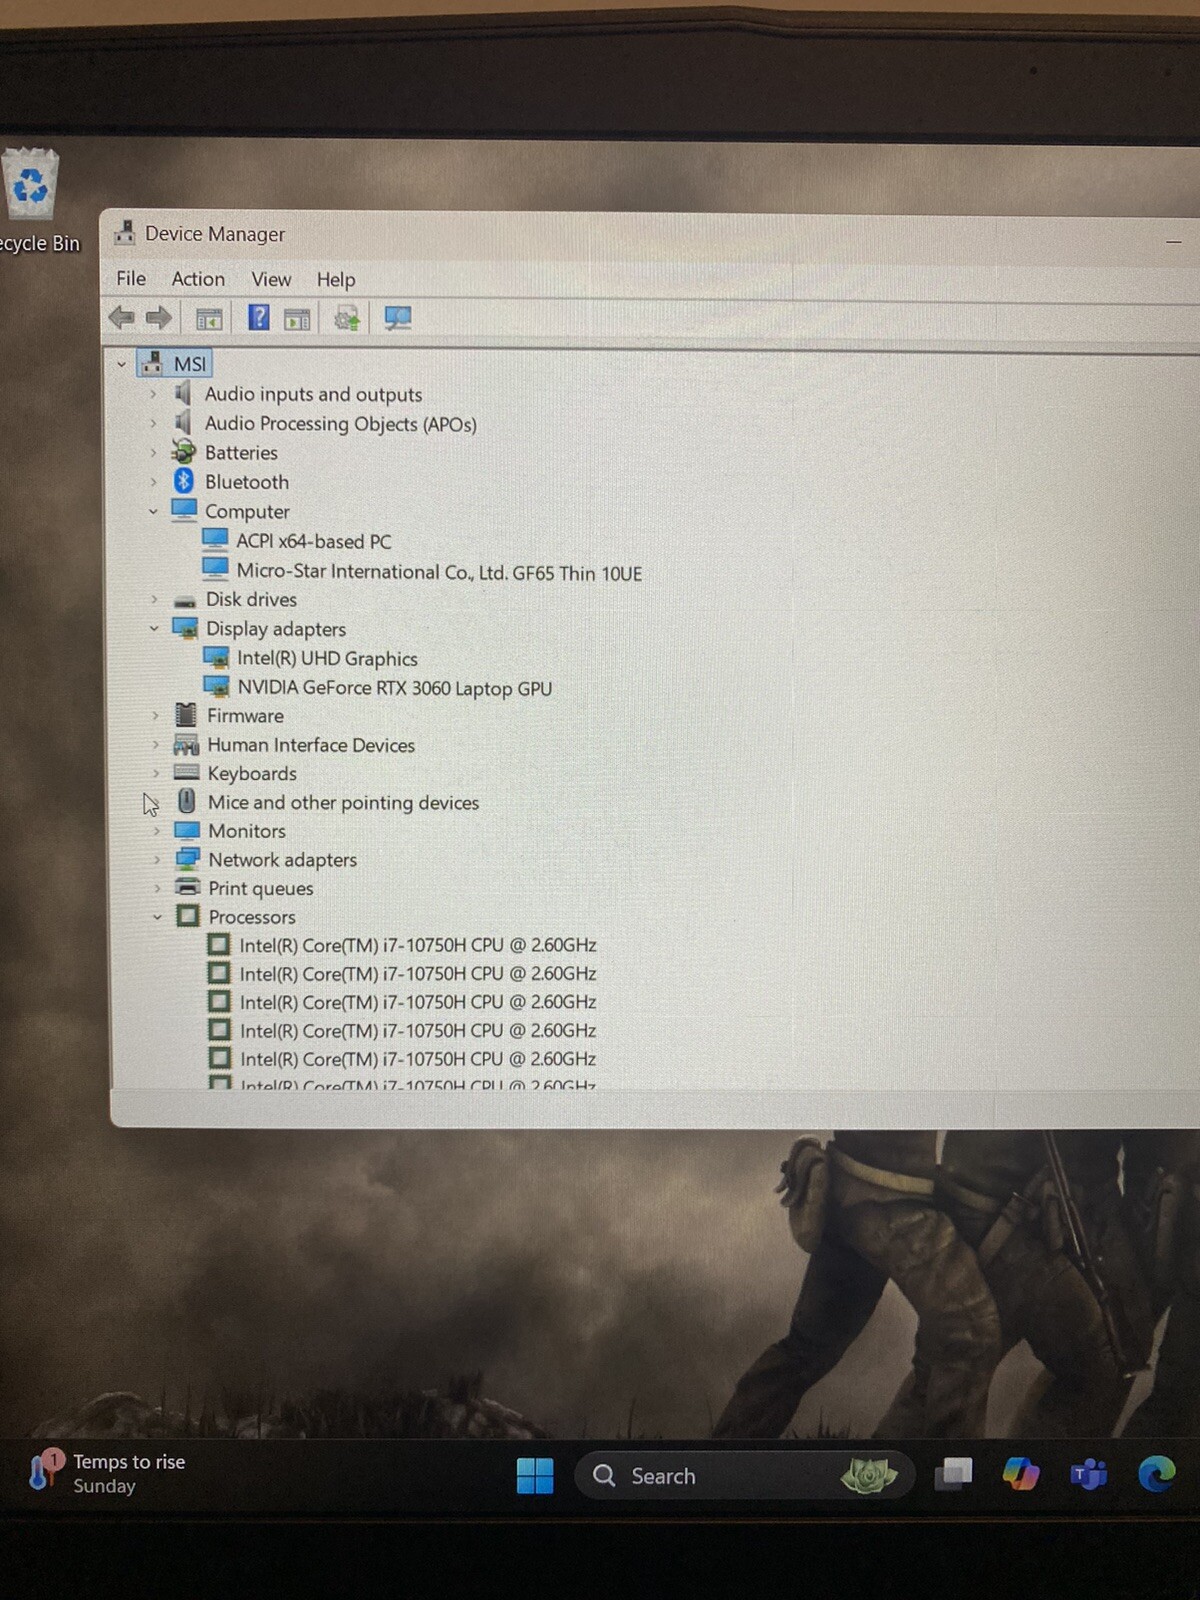
Task: Select NVIDIA GeForce RTX 3060 Laptop GPU
Action: click(394, 688)
